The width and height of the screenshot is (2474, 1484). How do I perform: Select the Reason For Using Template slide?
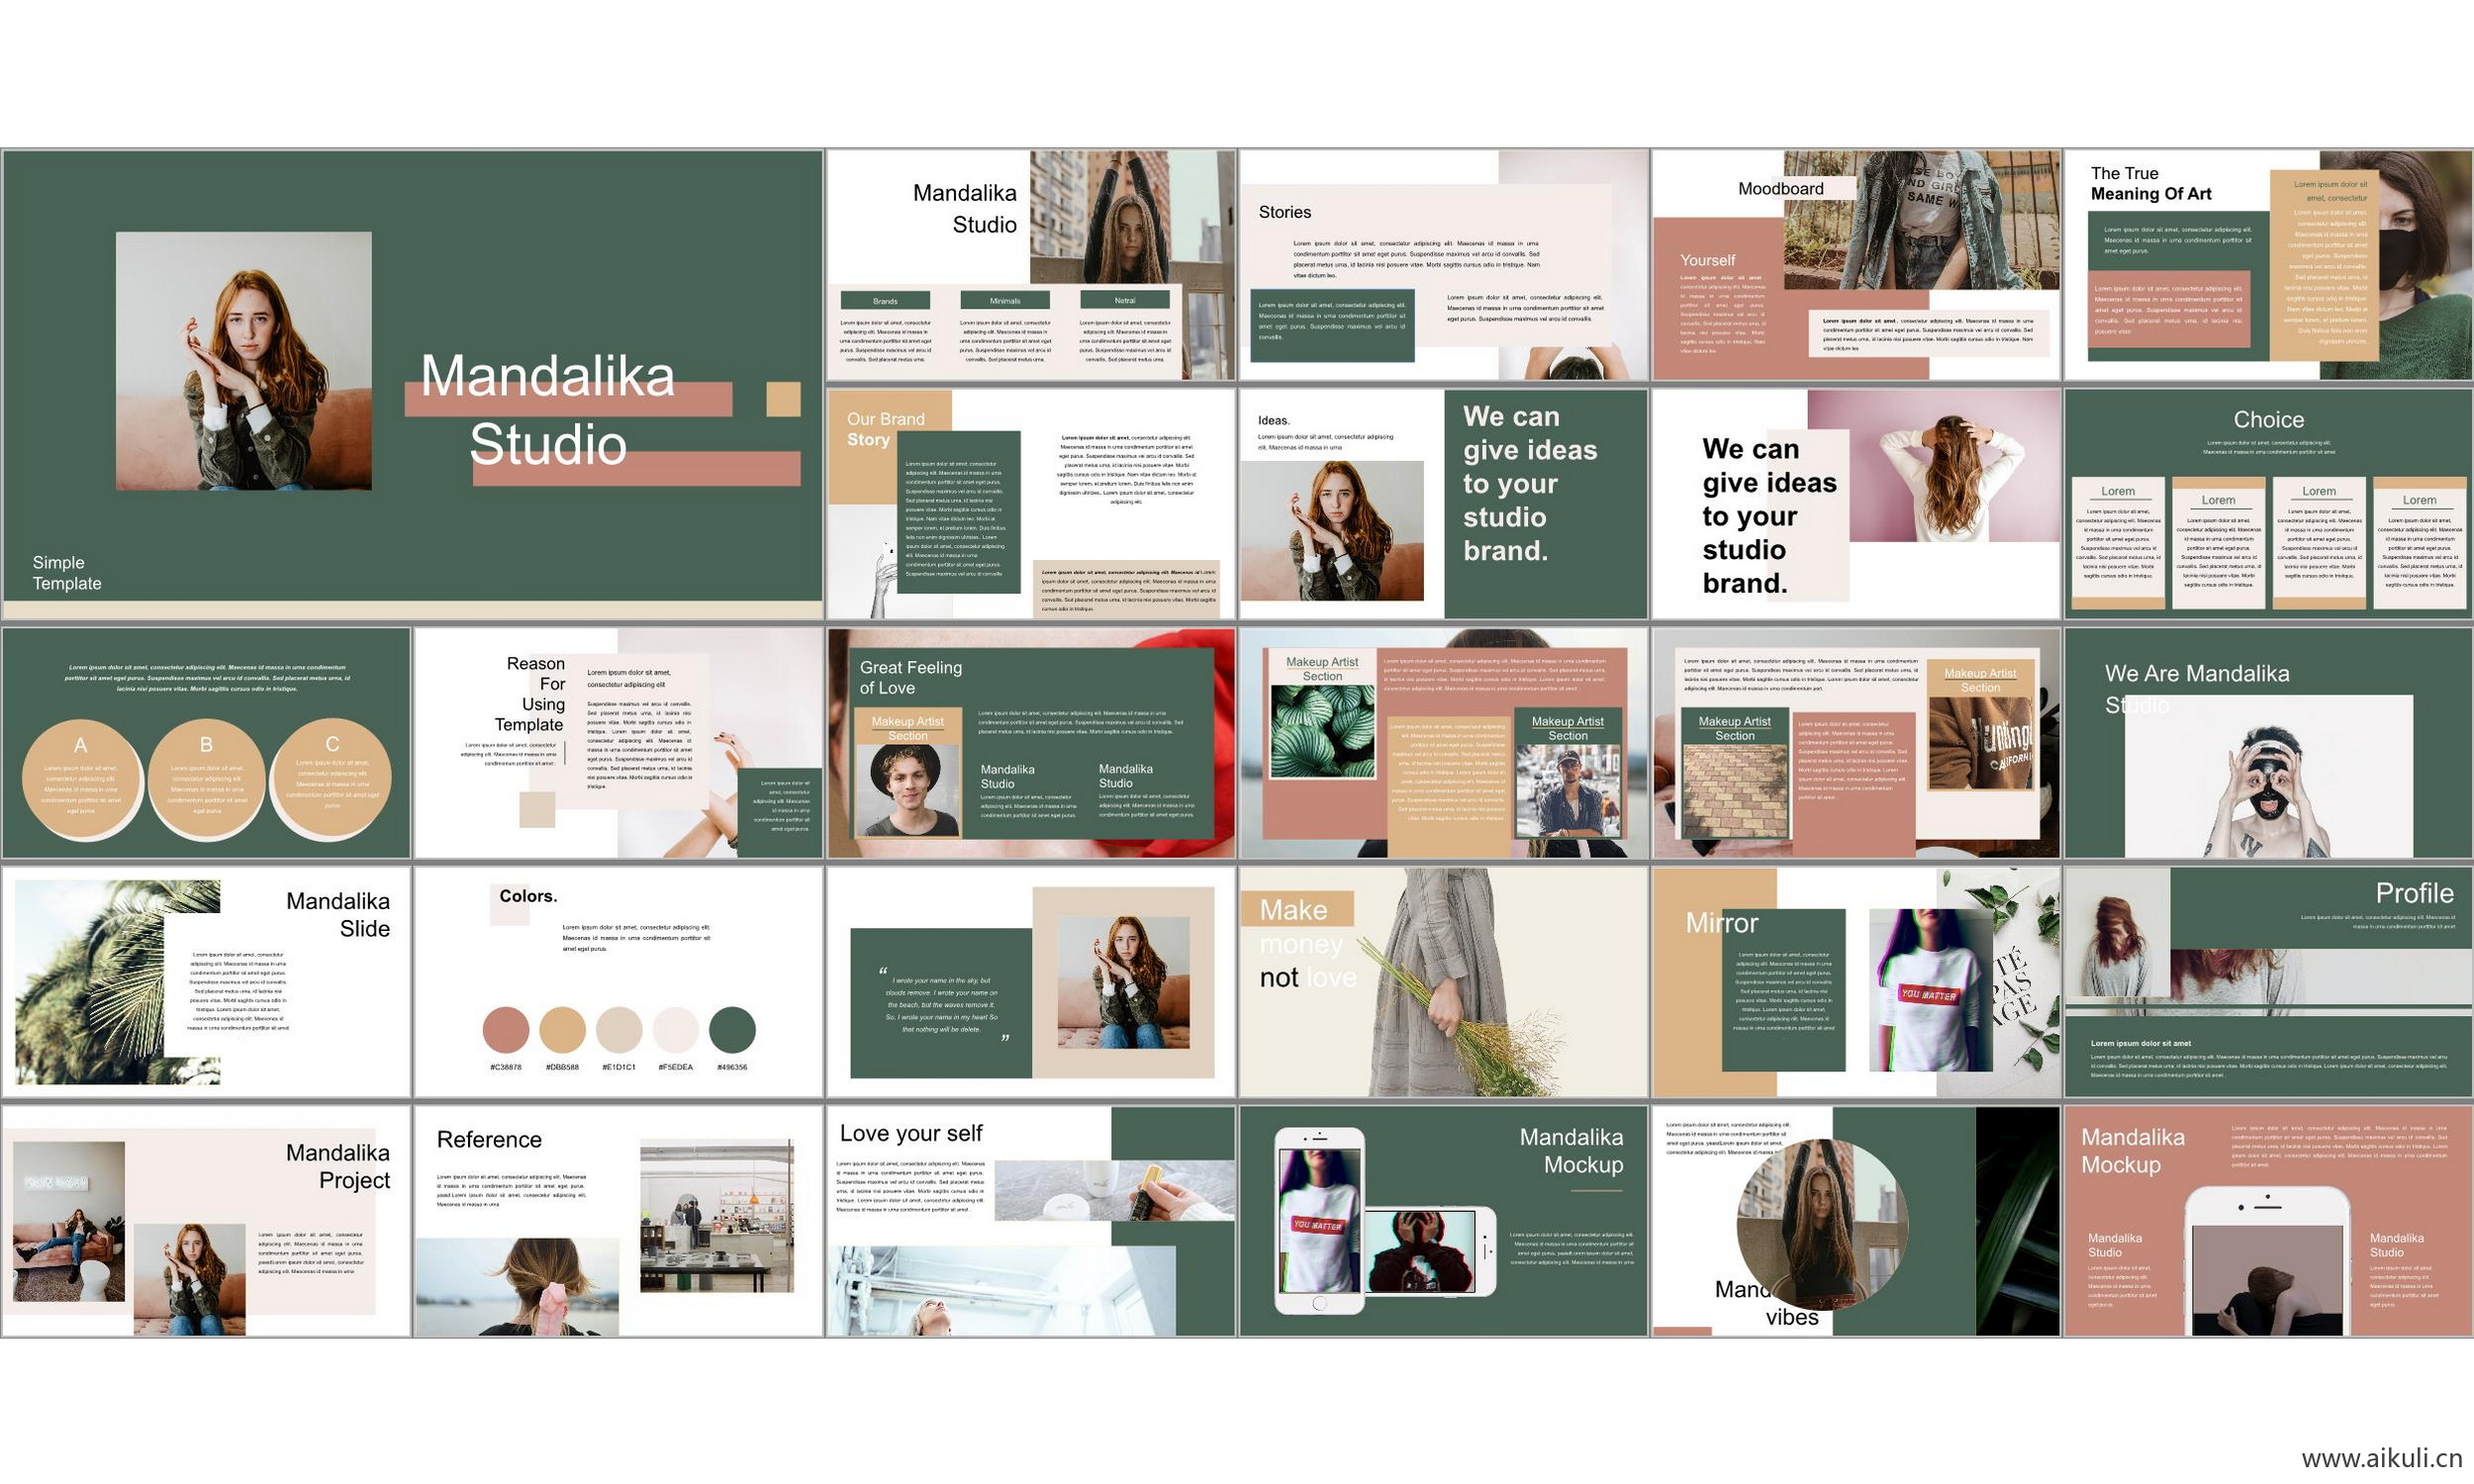[618, 743]
